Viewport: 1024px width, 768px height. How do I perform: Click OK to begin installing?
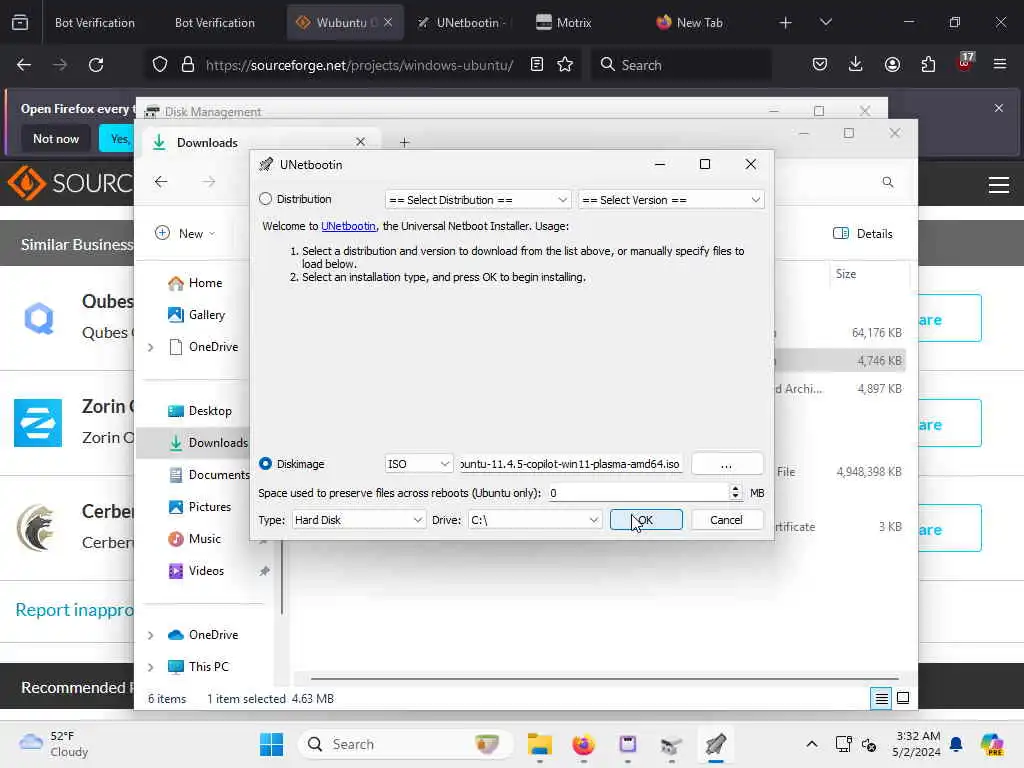(646, 520)
